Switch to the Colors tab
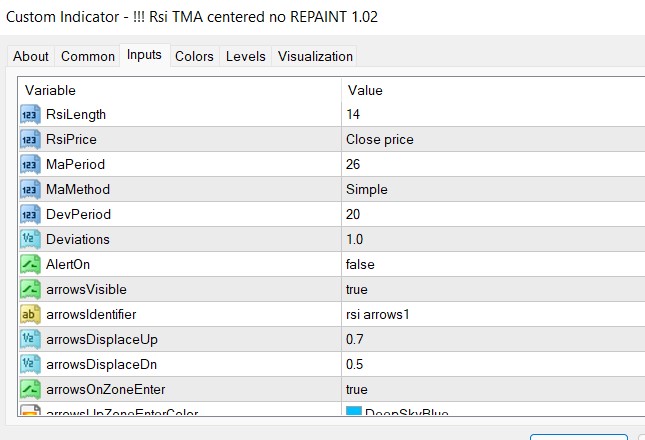 194,56
